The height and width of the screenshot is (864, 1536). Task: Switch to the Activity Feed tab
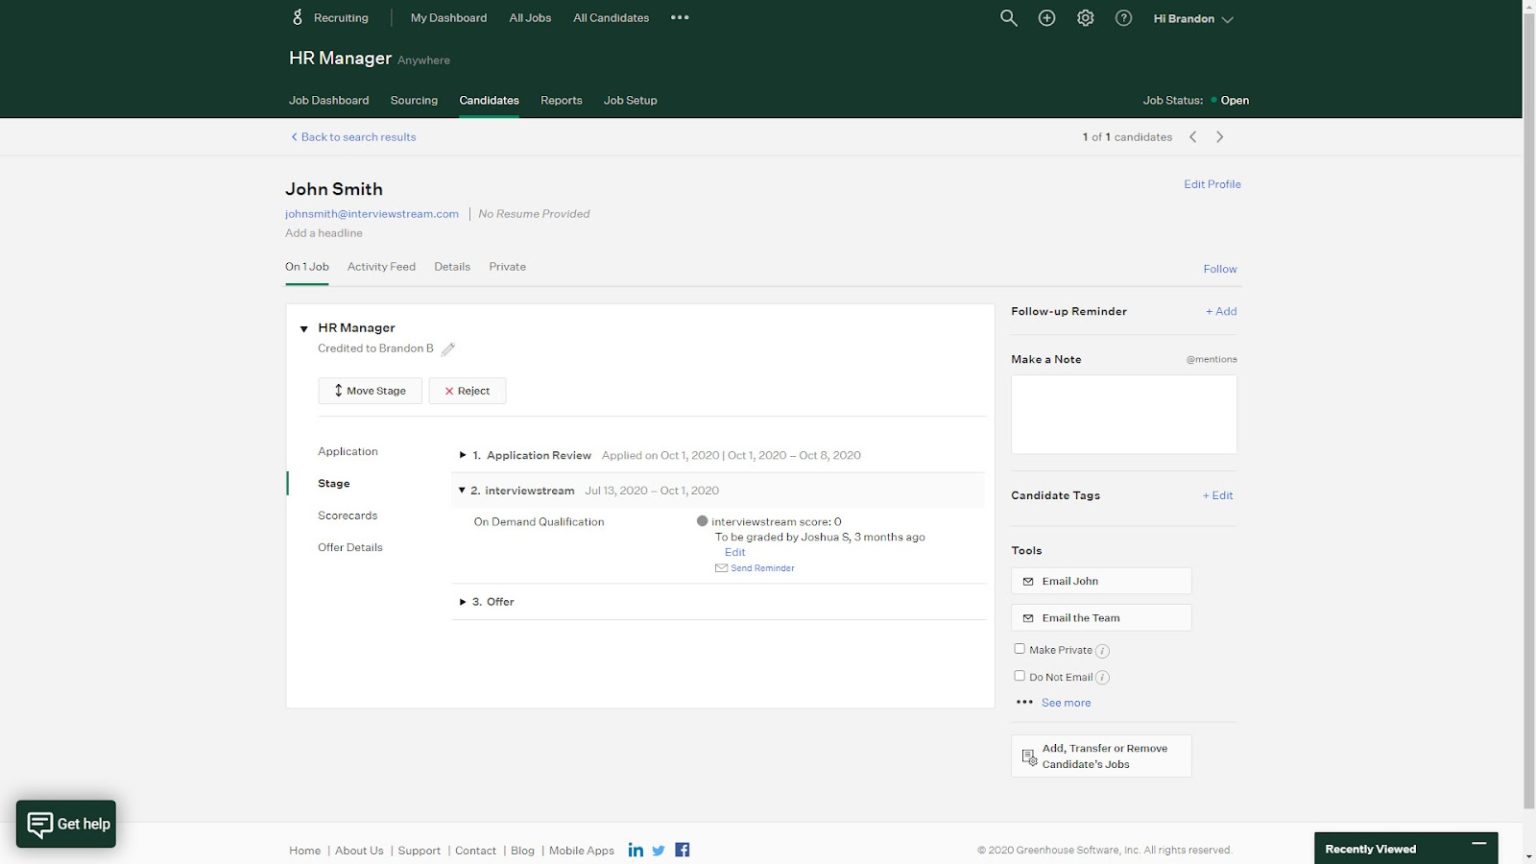coord(381,266)
